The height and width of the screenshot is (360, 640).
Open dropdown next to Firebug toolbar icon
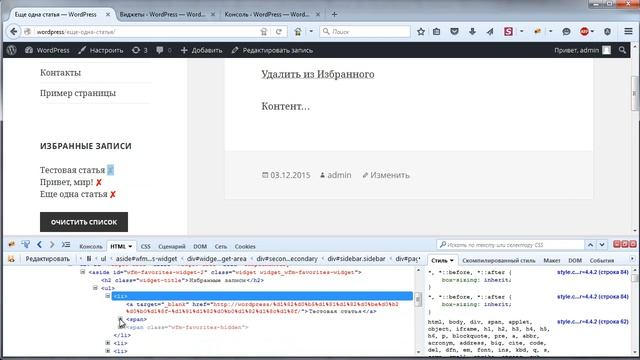[x=550, y=31]
